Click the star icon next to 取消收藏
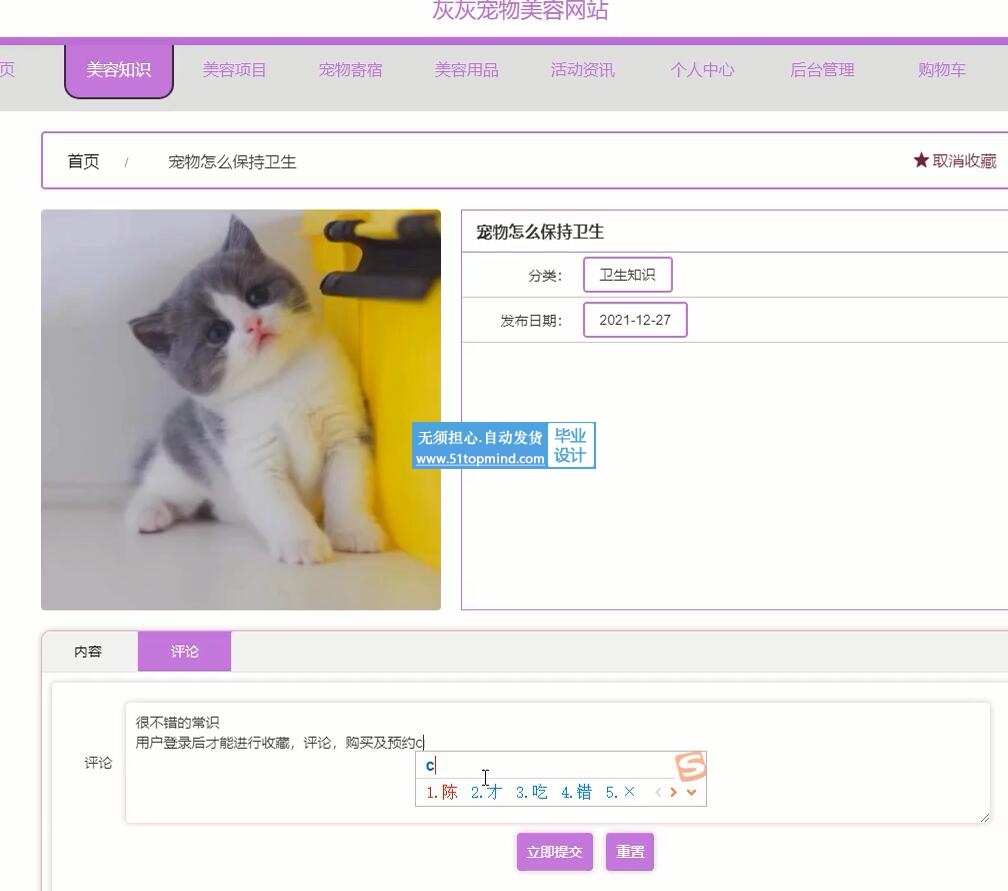The image size is (1008, 891). point(921,160)
